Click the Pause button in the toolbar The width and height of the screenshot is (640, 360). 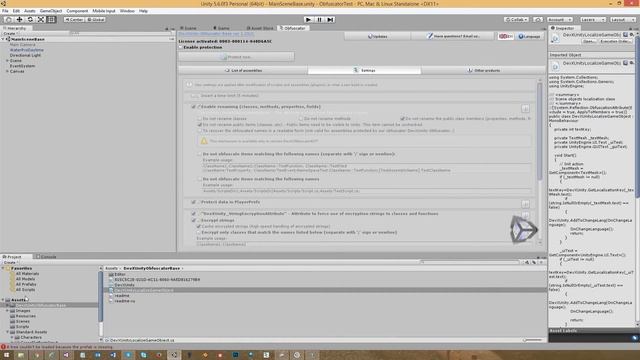[x=320, y=19]
